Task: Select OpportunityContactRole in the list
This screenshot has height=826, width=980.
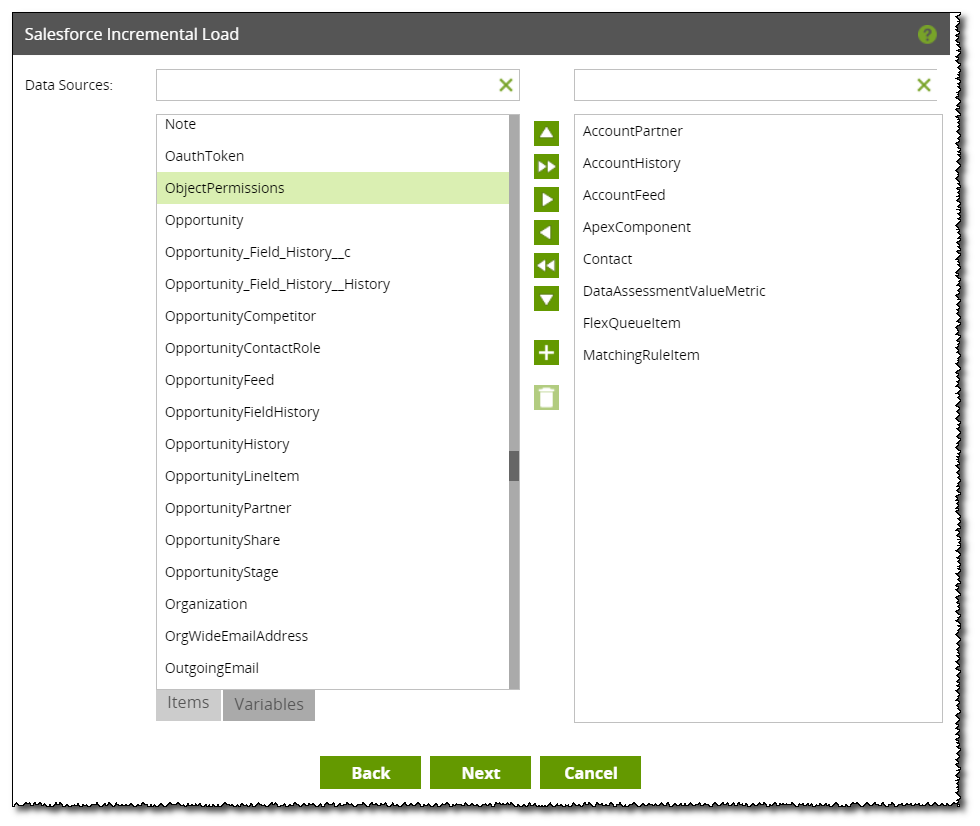Action: click(x=332, y=348)
